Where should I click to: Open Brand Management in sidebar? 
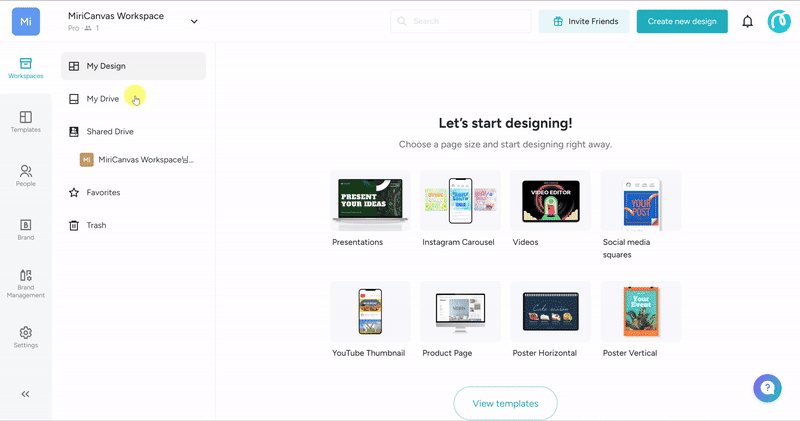(26, 283)
